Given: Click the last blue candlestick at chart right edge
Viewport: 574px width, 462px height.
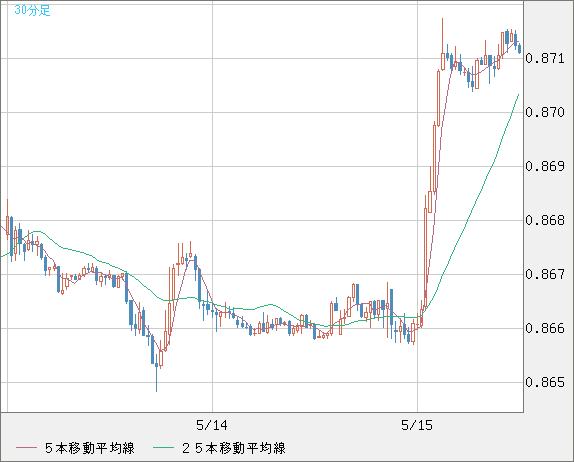Looking at the screenshot, I should (x=519, y=48).
